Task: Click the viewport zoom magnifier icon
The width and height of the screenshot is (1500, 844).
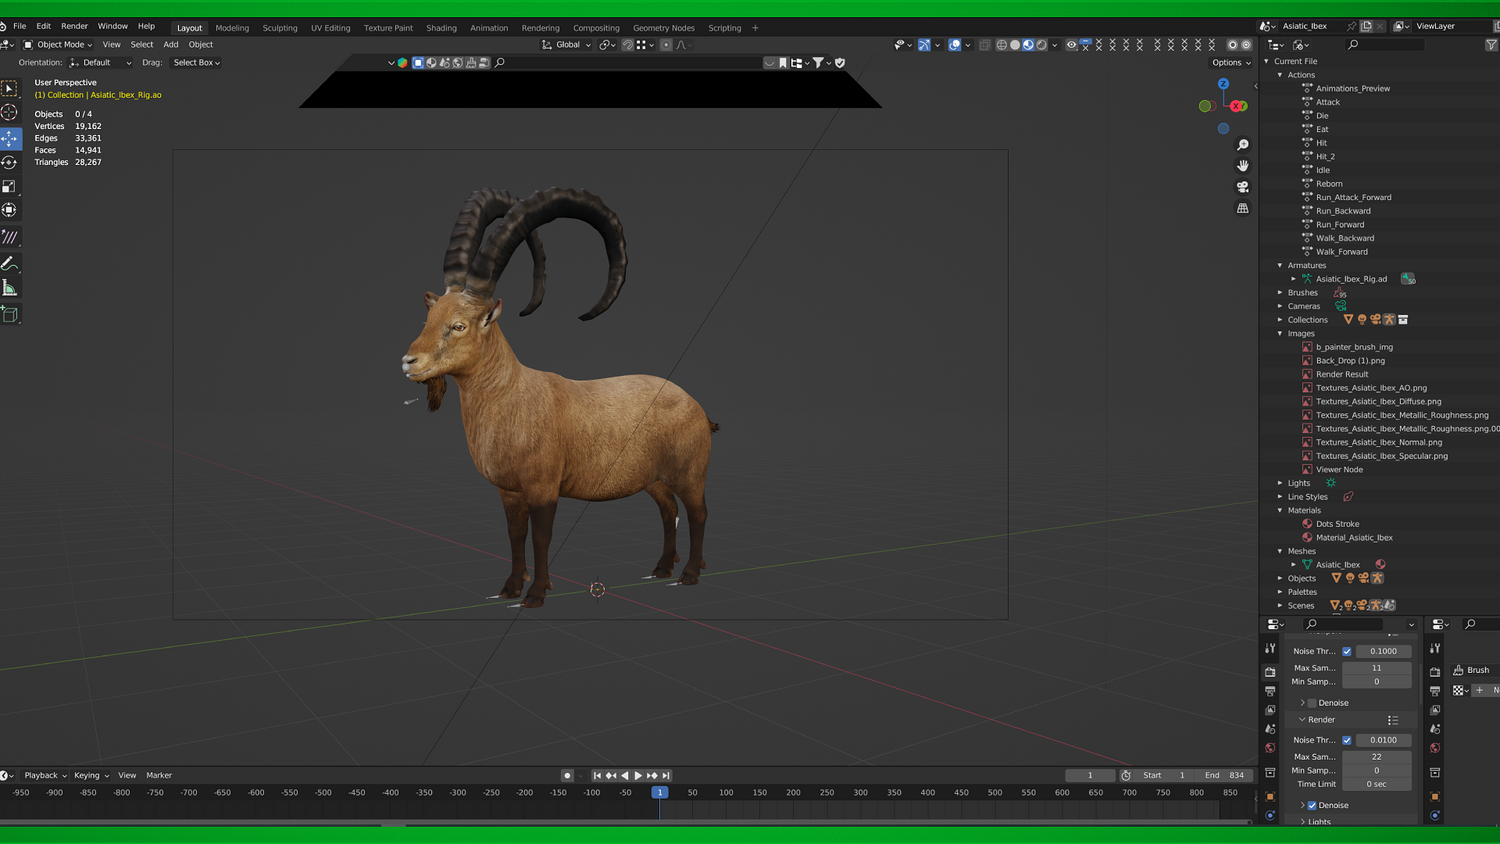Action: tap(1243, 145)
